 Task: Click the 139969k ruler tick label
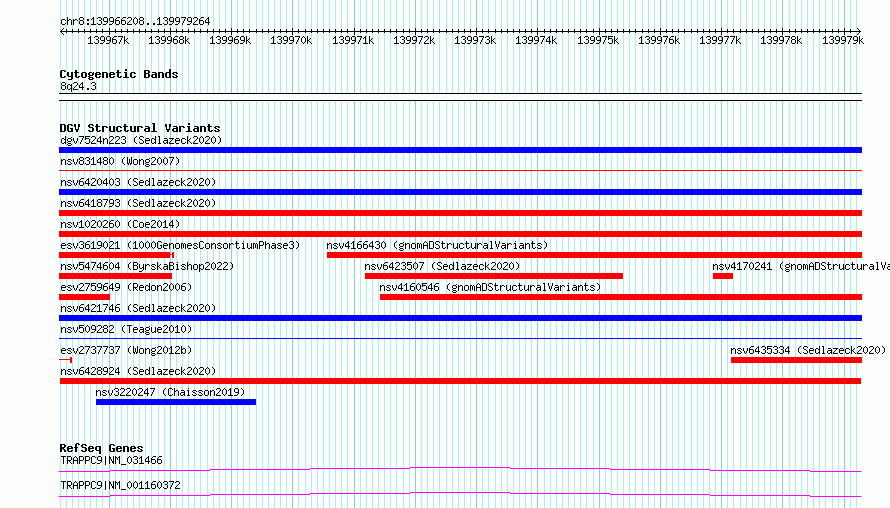[230, 41]
